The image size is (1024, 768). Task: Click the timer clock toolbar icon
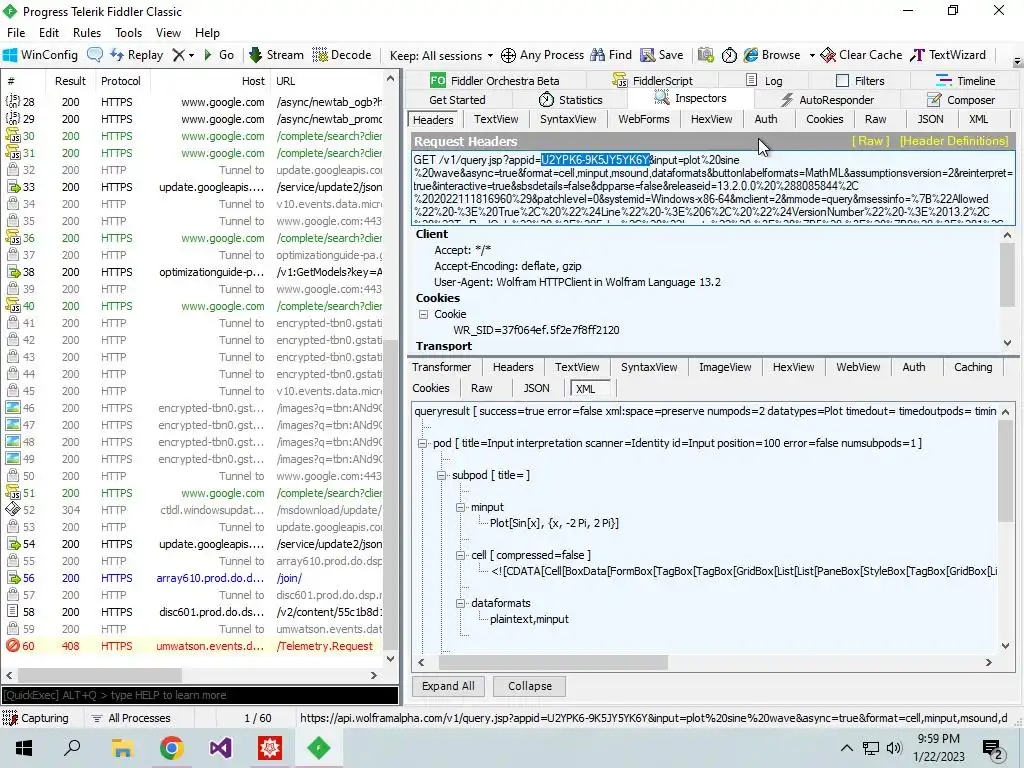pyautogui.click(x=729, y=56)
